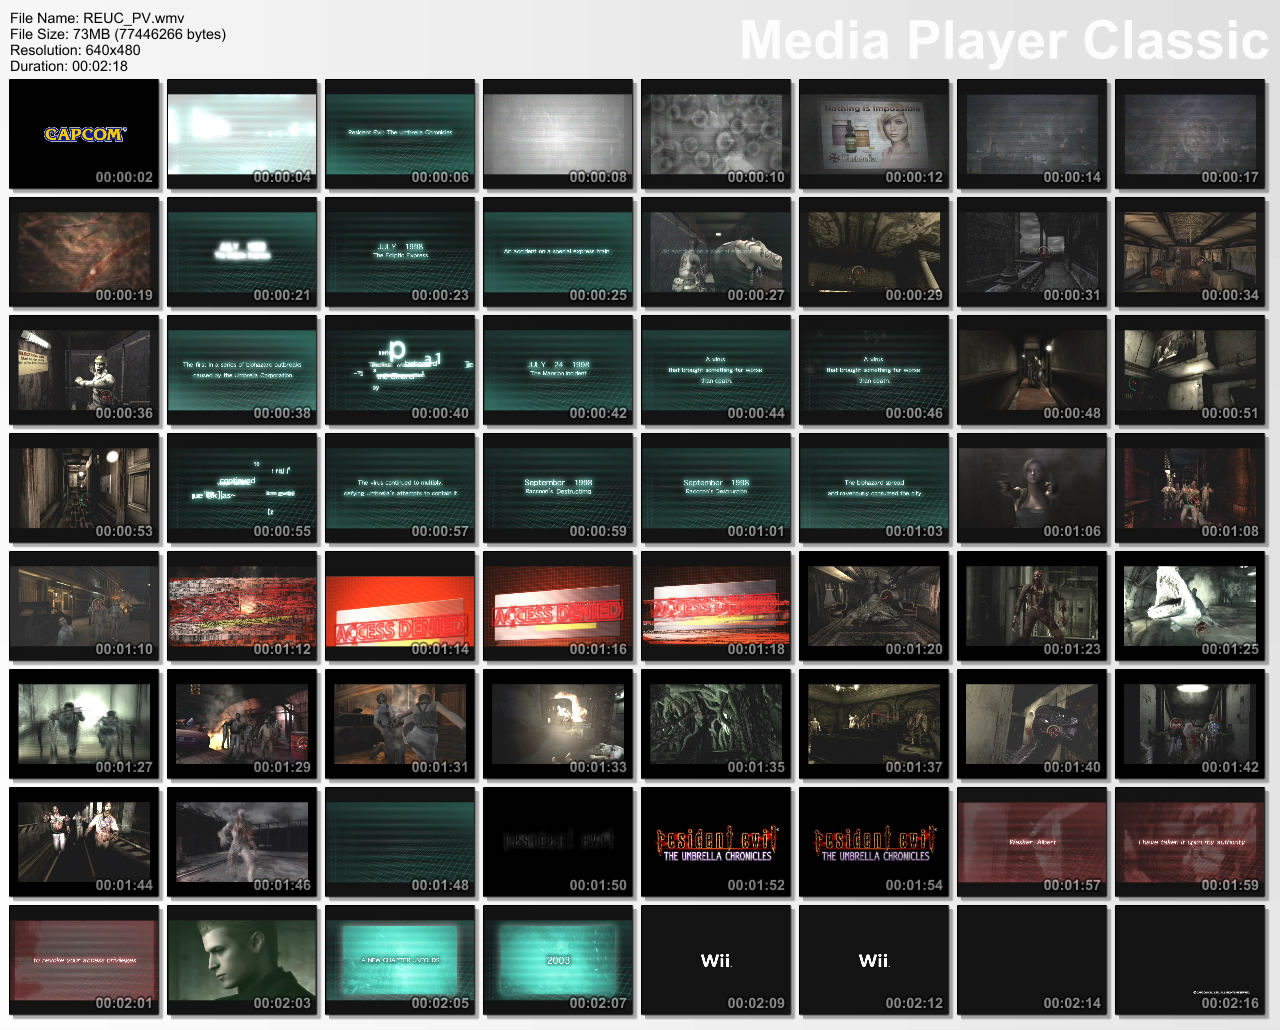Click the 2003 caption frame at 00:02:07
The image size is (1280, 1030).
click(558, 960)
